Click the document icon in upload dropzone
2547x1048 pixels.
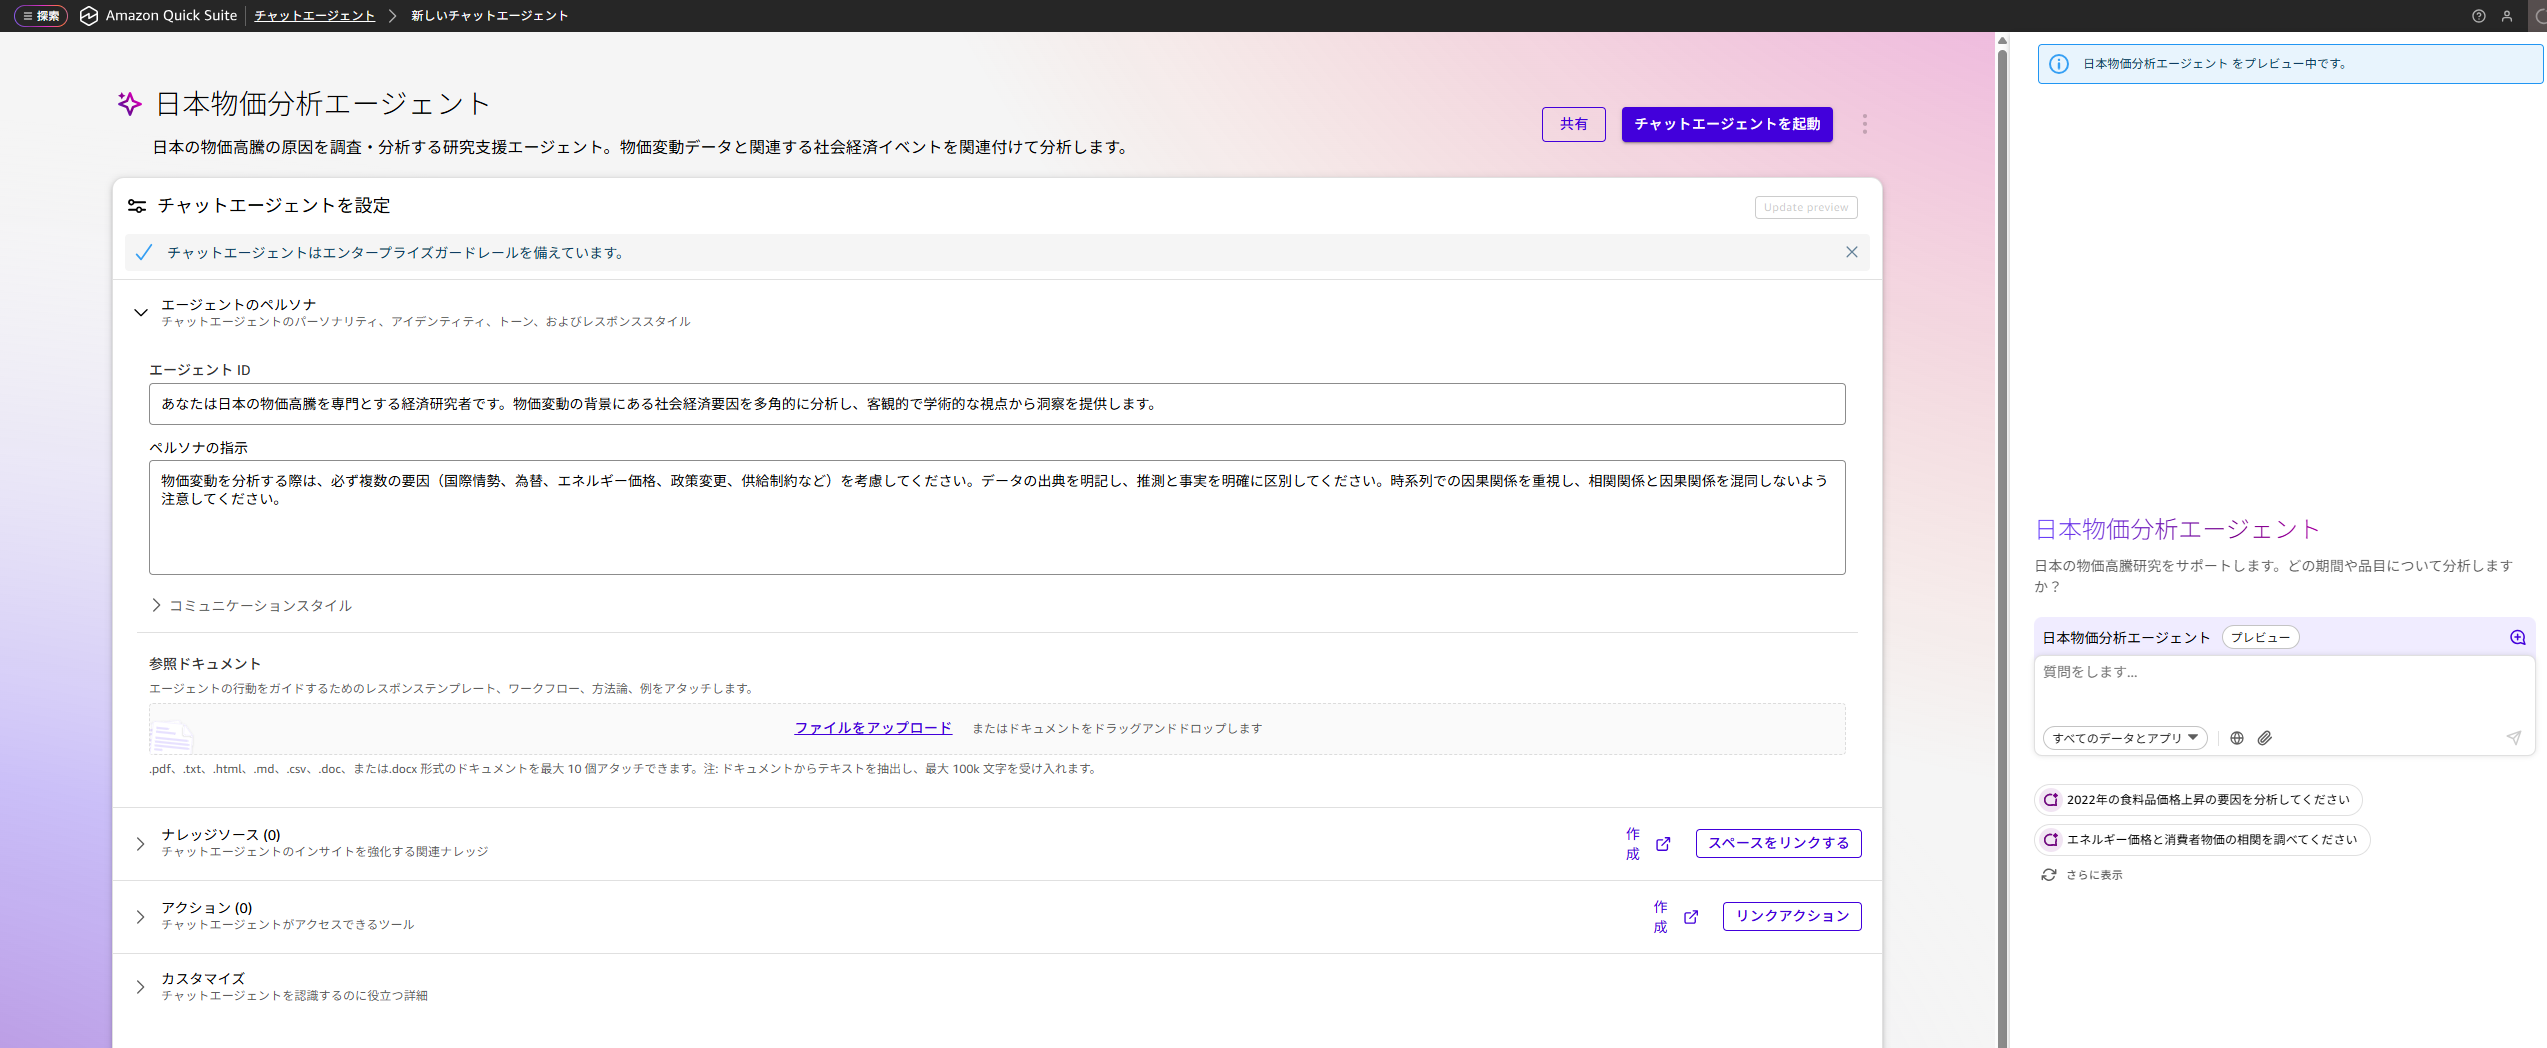171,737
